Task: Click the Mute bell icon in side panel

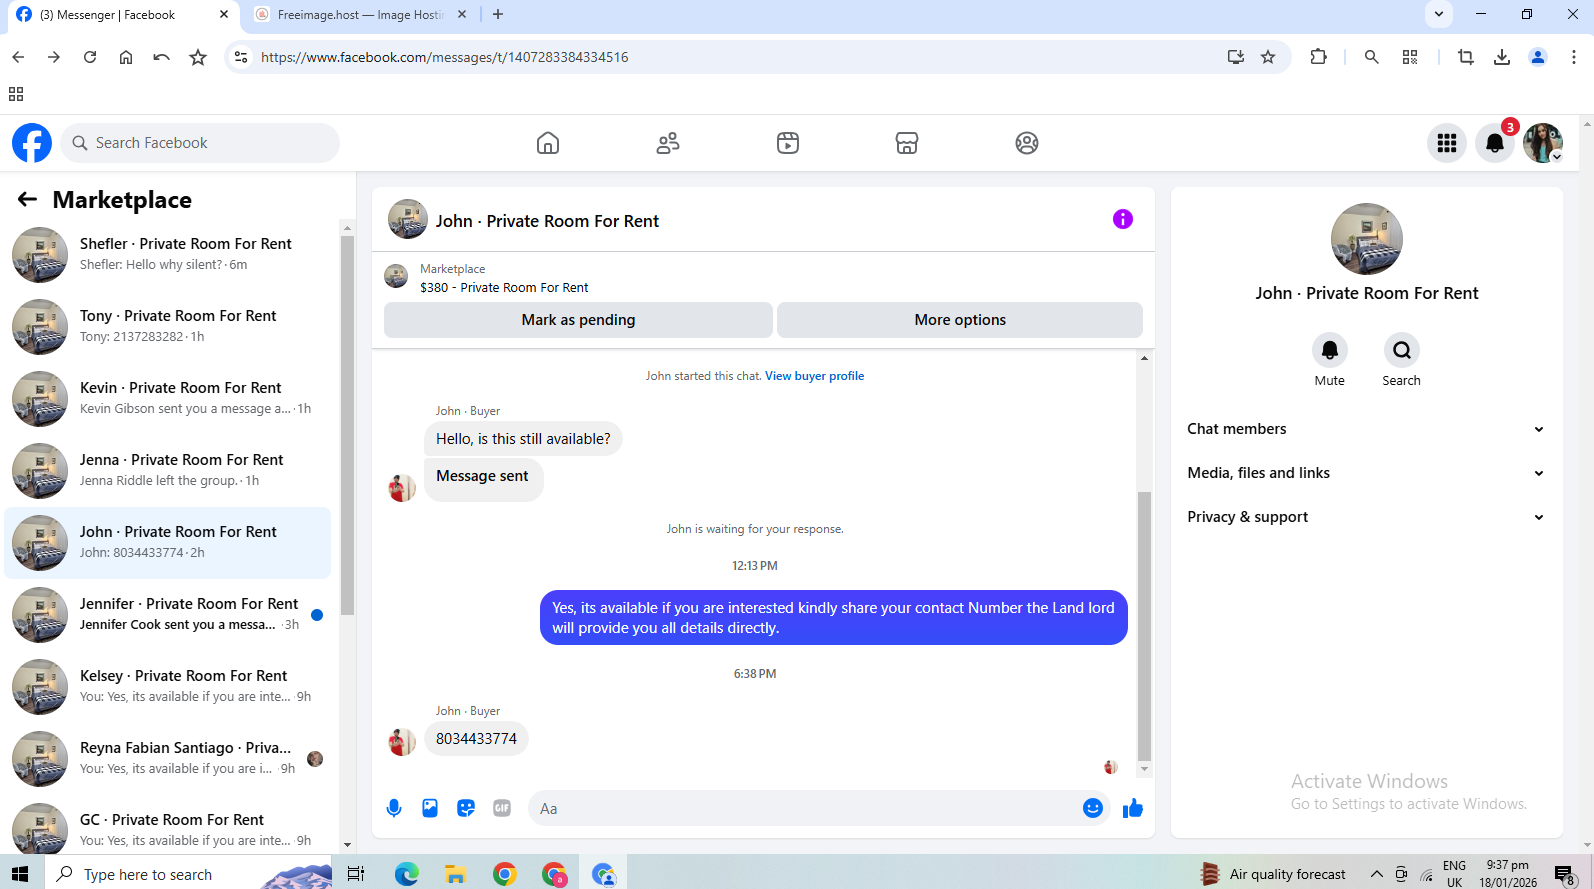Action: click(x=1330, y=350)
